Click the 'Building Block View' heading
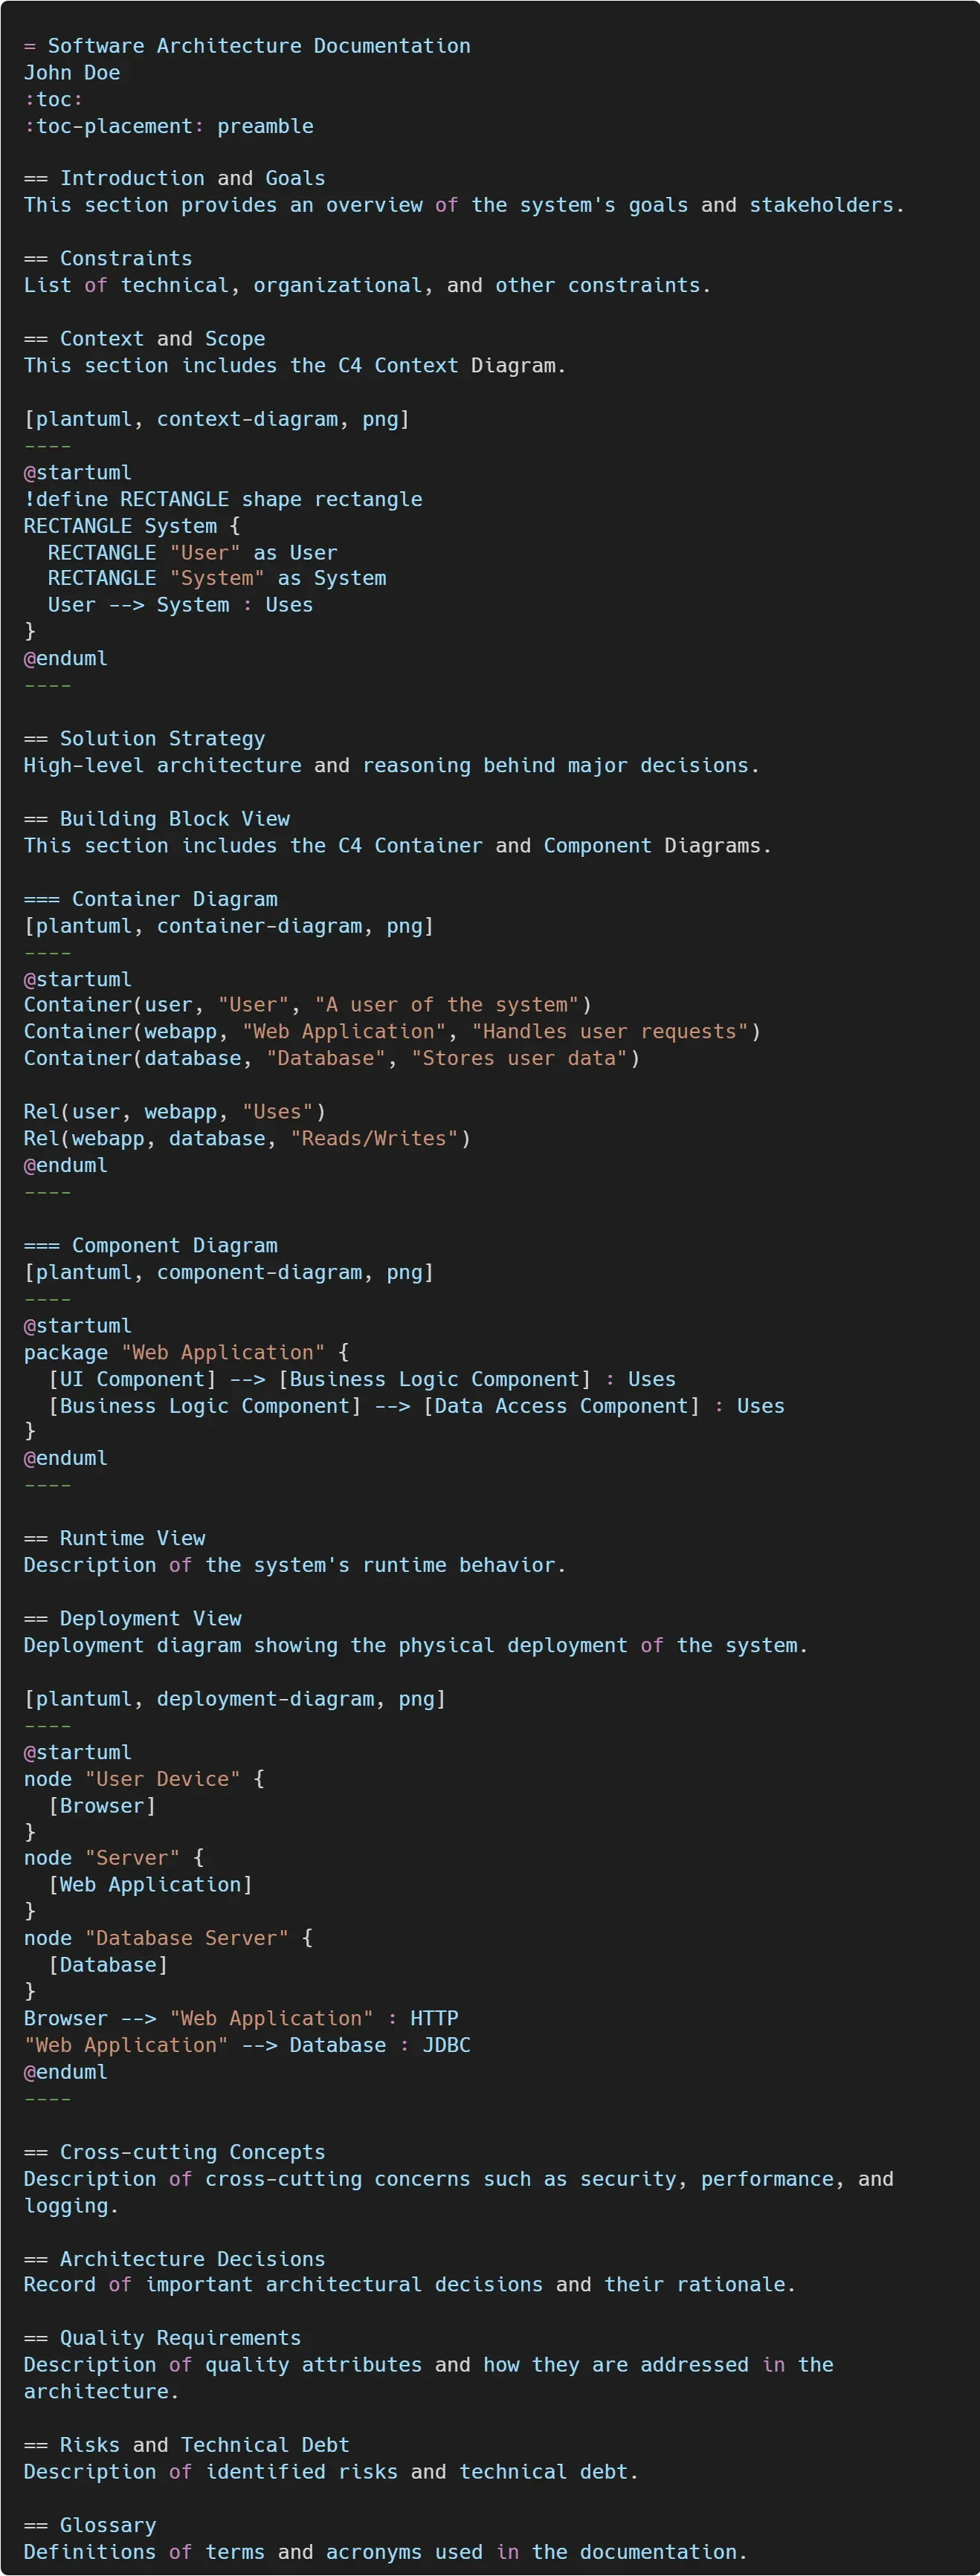980x2576 pixels. [x=175, y=819]
